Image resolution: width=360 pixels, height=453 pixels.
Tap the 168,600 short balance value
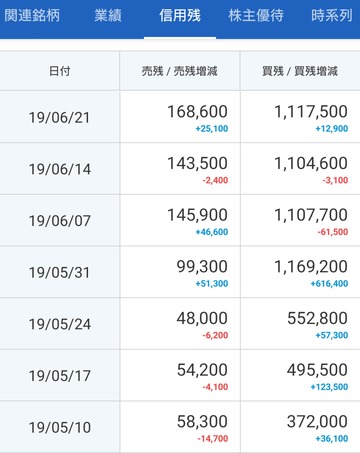click(x=197, y=111)
